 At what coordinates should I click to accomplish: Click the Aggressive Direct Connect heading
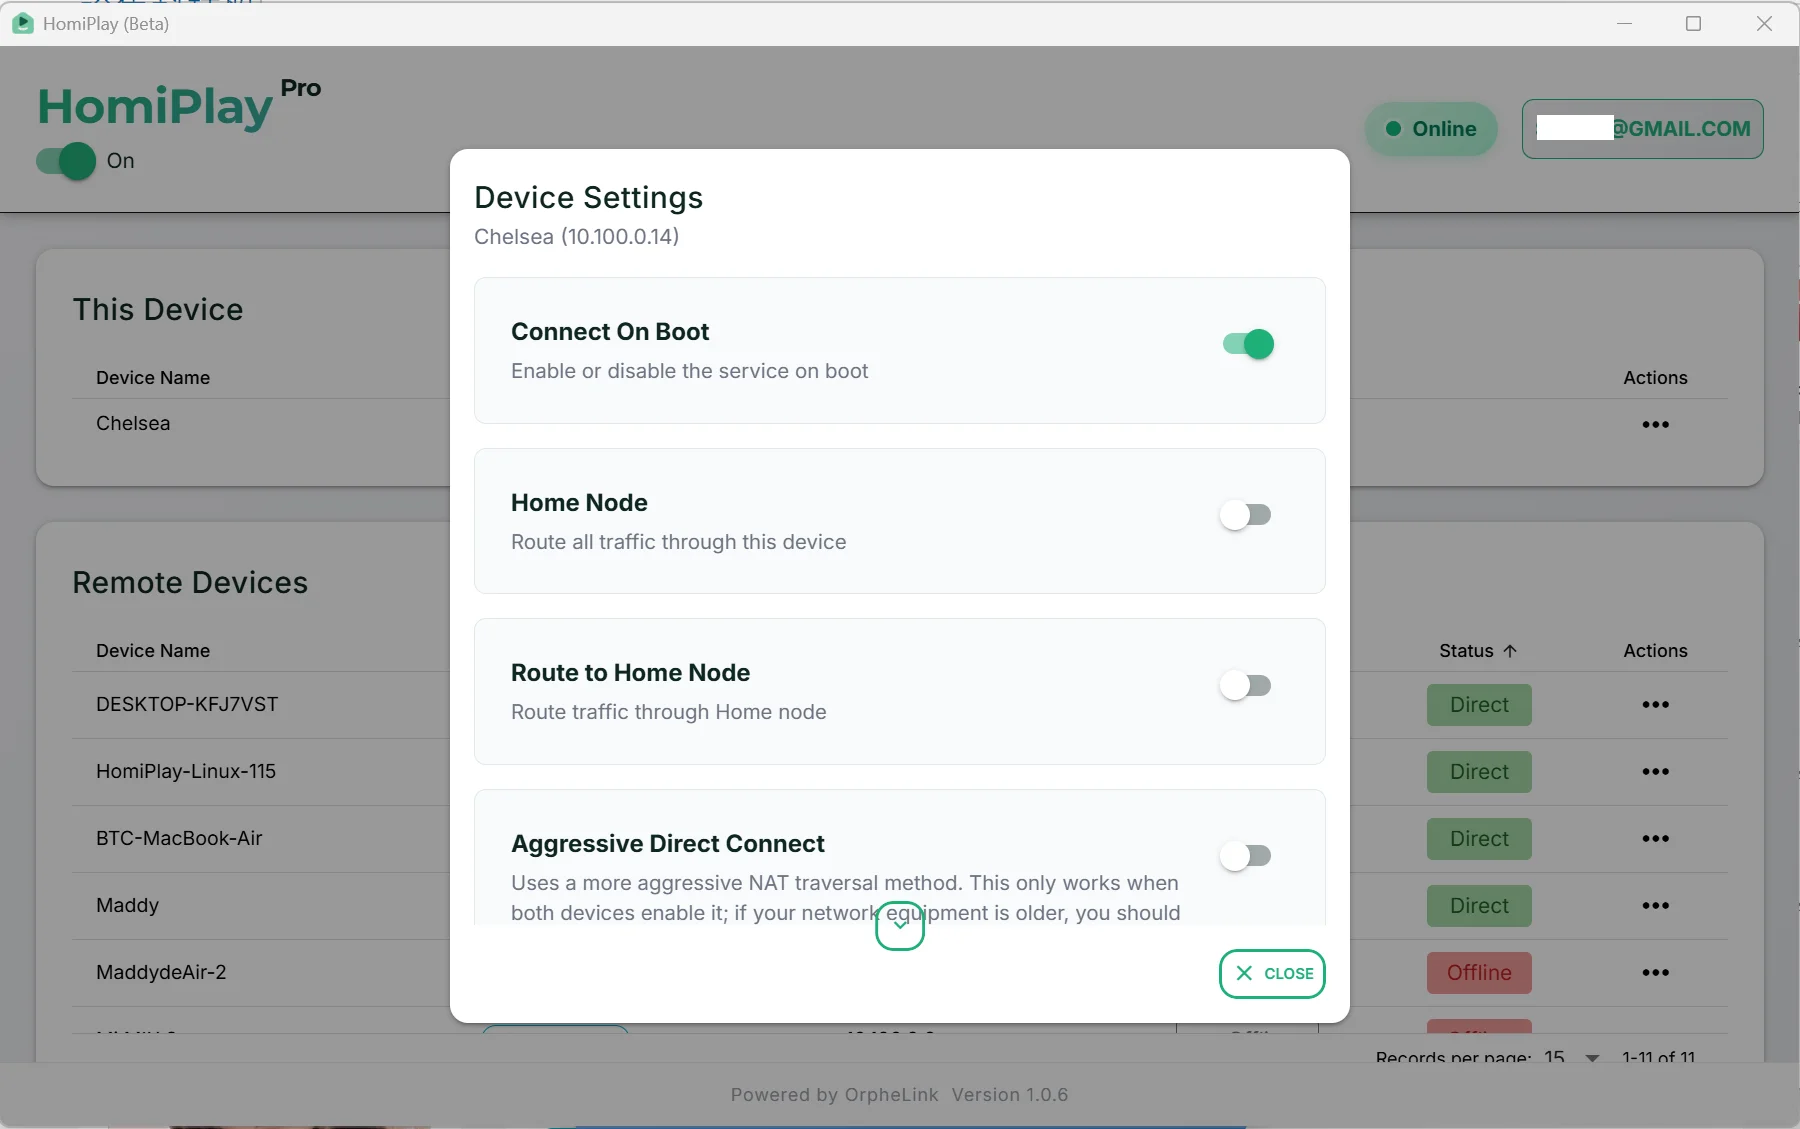click(x=668, y=844)
